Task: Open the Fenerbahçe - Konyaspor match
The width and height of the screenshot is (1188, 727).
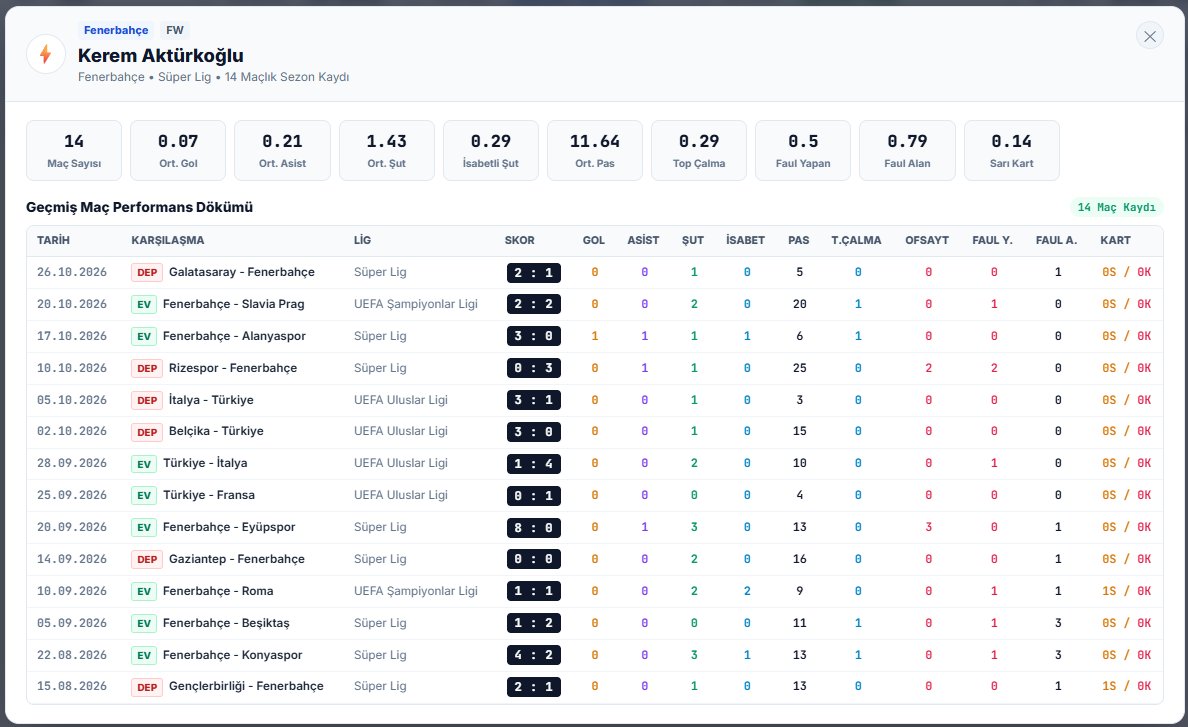Action: click(x=595, y=655)
